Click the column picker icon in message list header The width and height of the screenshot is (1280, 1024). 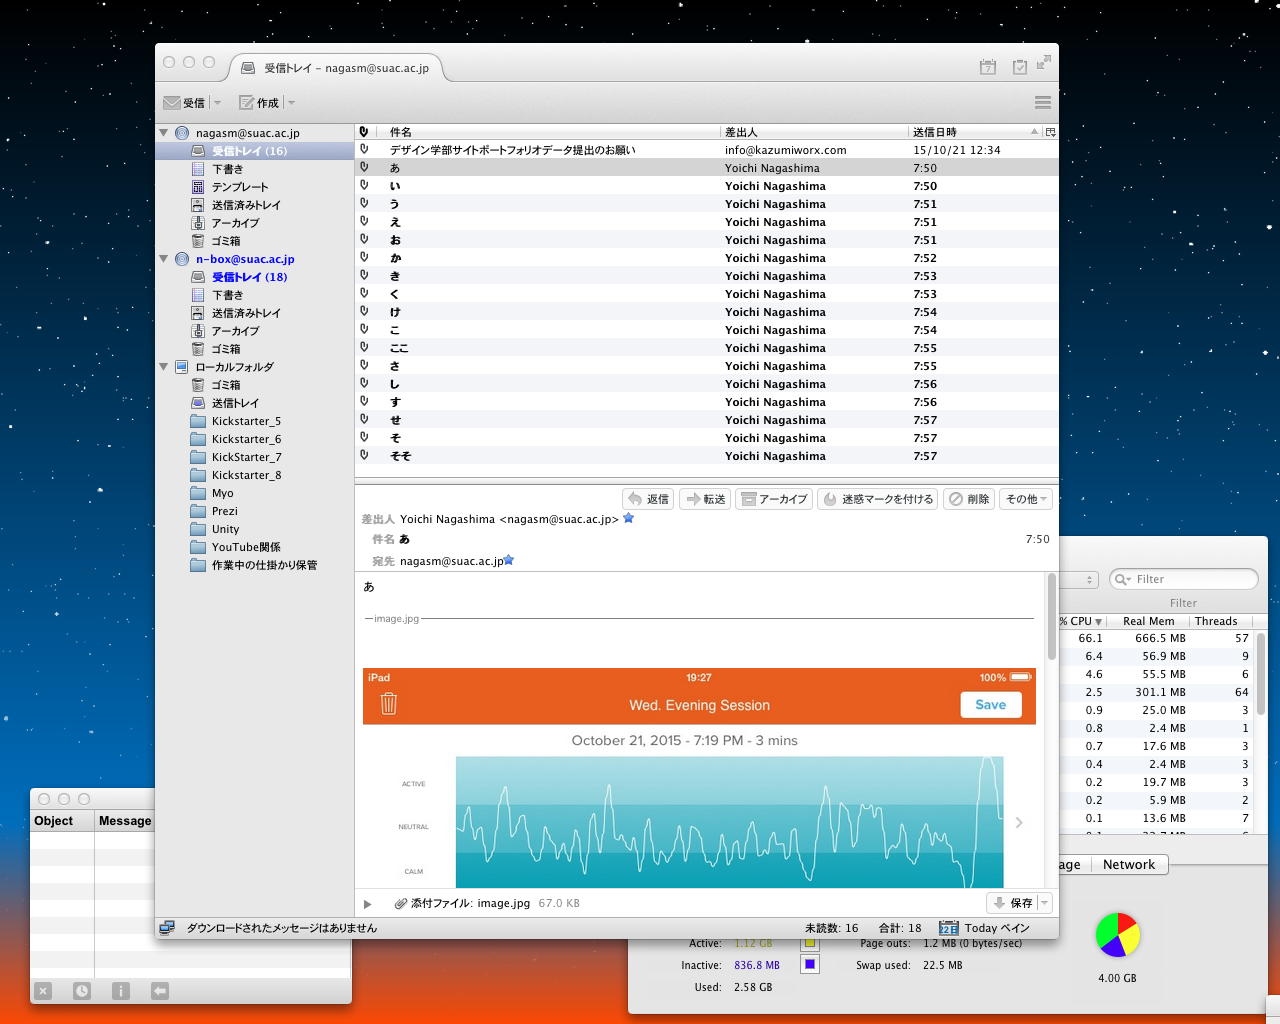[x=1050, y=132]
